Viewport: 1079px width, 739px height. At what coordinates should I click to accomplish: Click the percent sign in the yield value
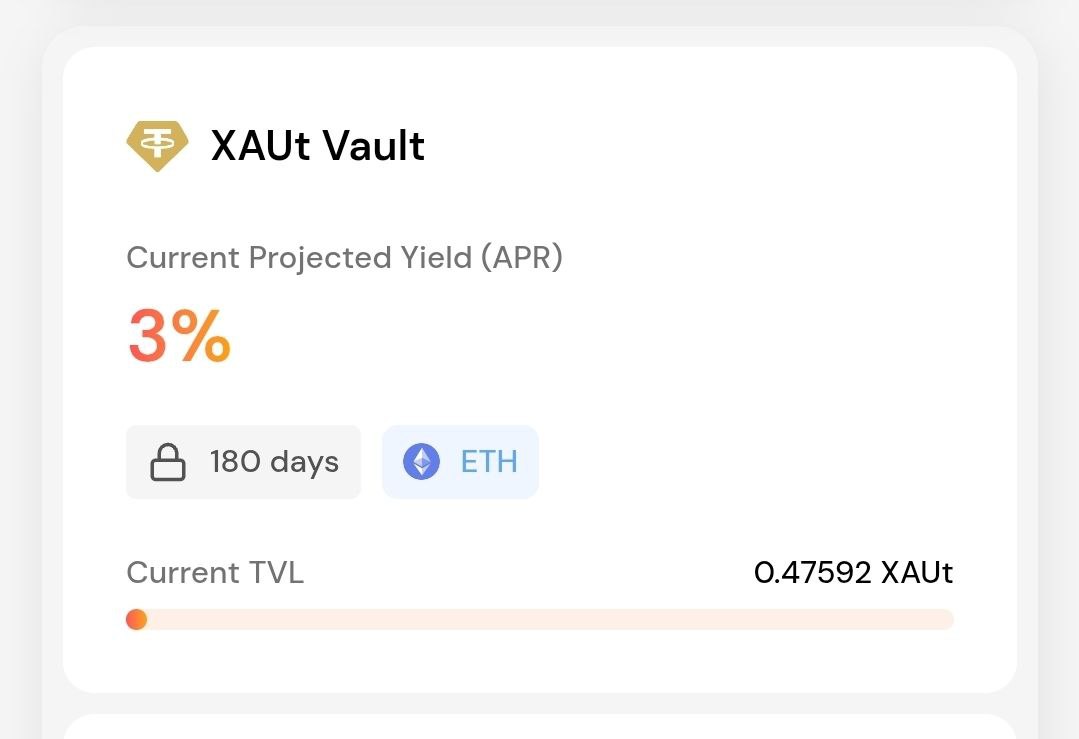click(204, 337)
